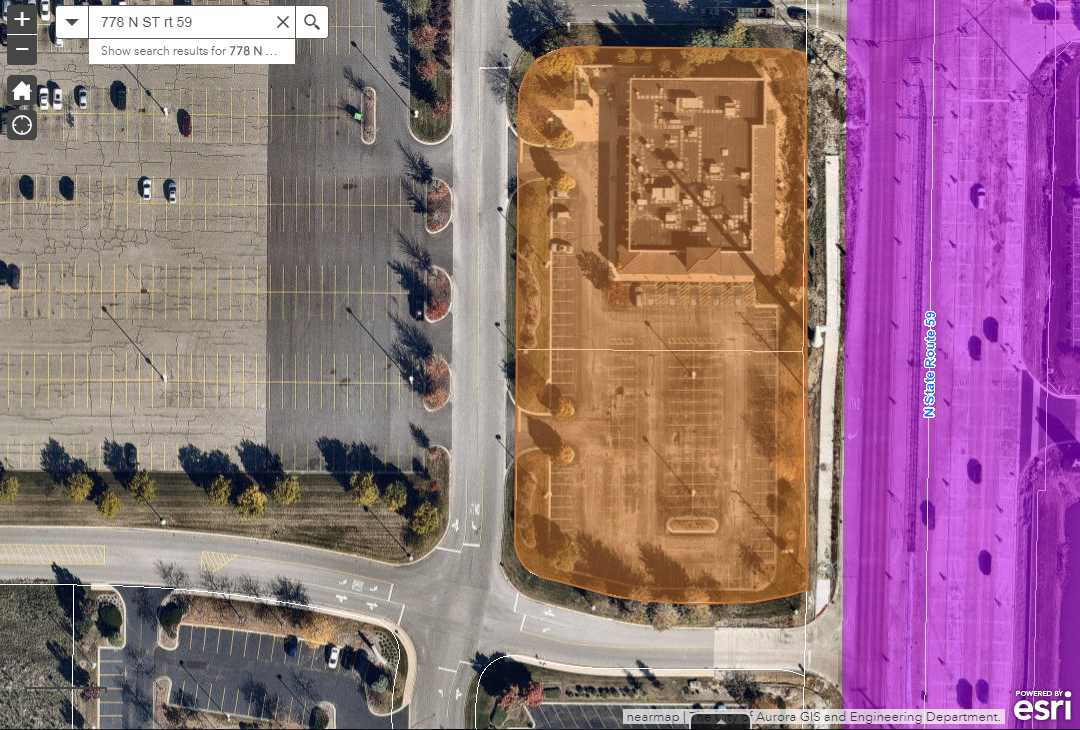Click the N State Route 59 road label
Image resolution: width=1080 pixels, height=730 pixels.
[928, 364]
